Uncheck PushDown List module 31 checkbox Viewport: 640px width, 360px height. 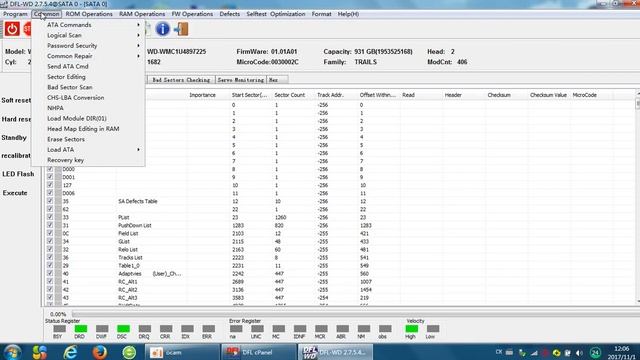(x=50, y=225)
